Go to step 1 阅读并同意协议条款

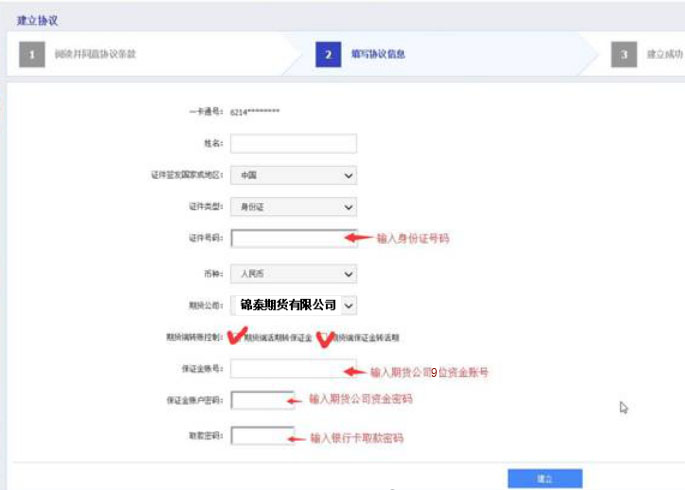[x=78, y=54]
